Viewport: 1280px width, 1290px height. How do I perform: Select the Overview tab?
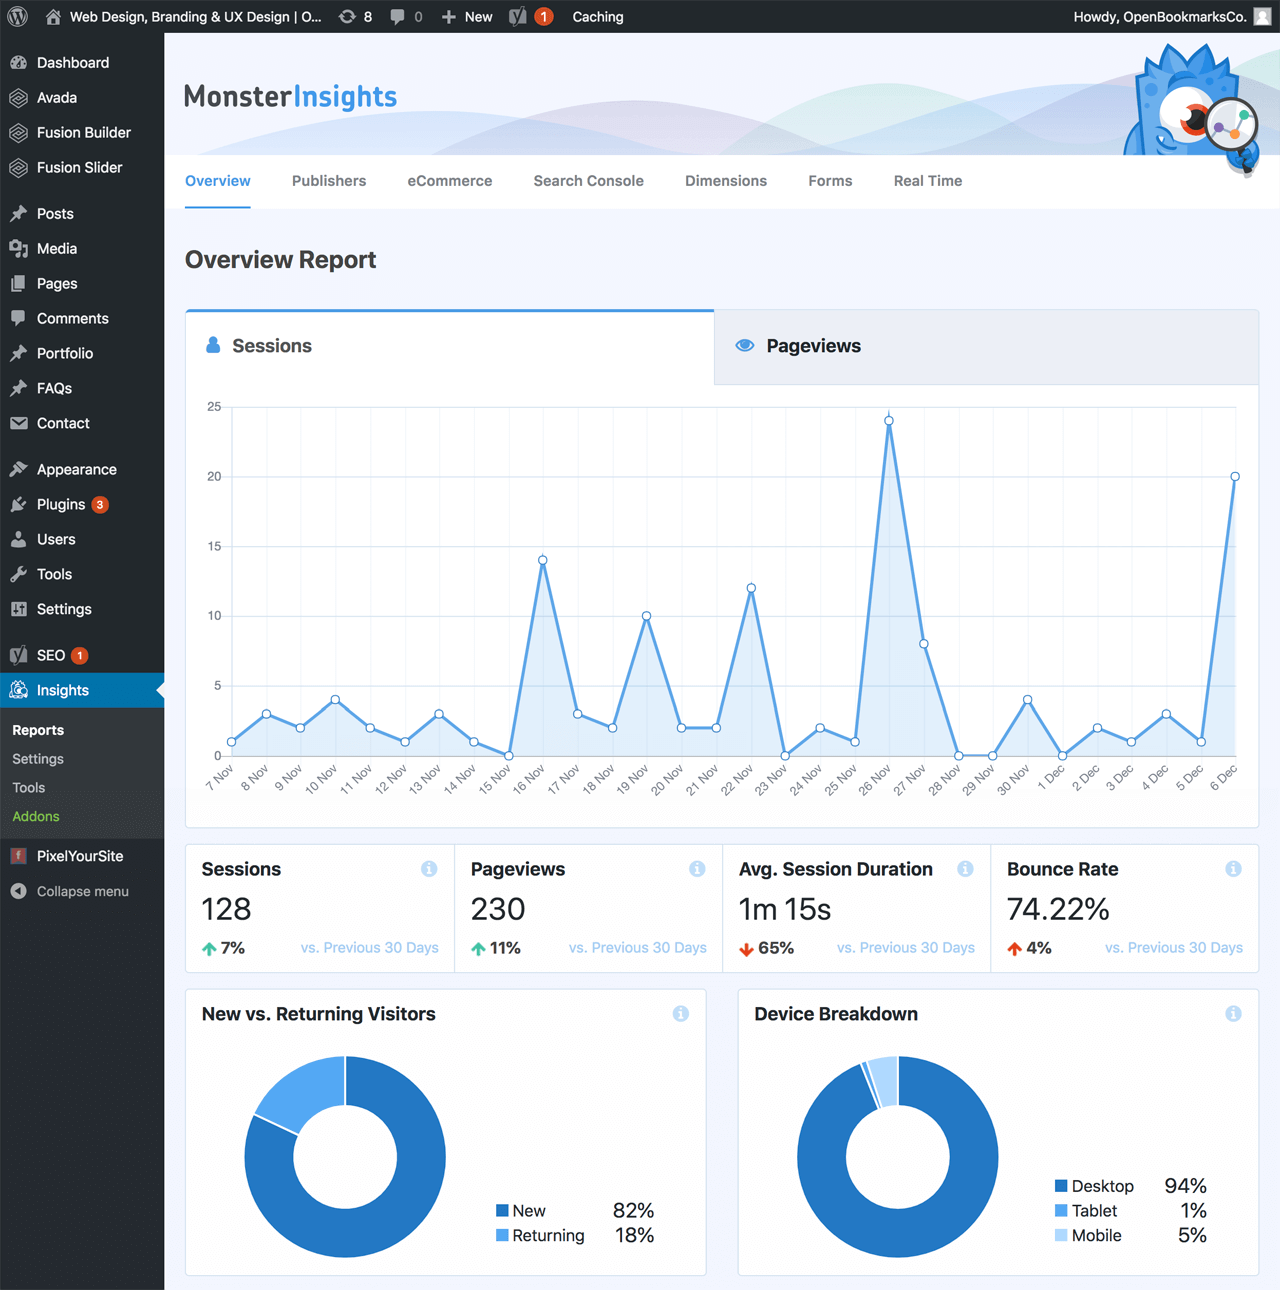click(218, 181)
